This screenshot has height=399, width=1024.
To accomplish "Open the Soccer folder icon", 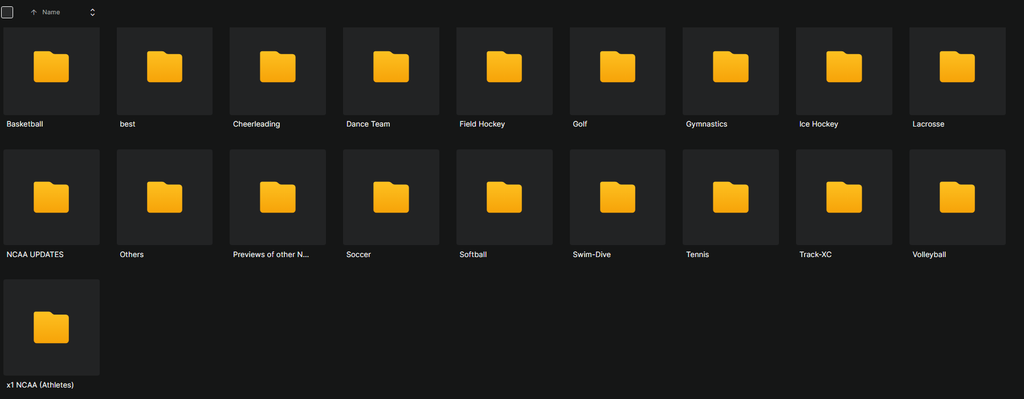I will [391, 197].
